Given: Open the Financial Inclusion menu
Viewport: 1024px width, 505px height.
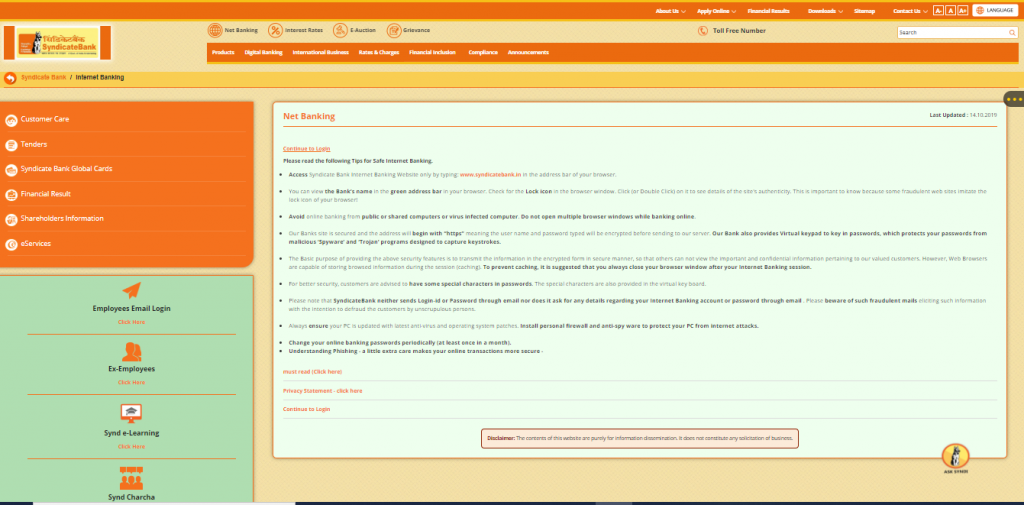Looking at the screenshot, I should click(432, 52).
